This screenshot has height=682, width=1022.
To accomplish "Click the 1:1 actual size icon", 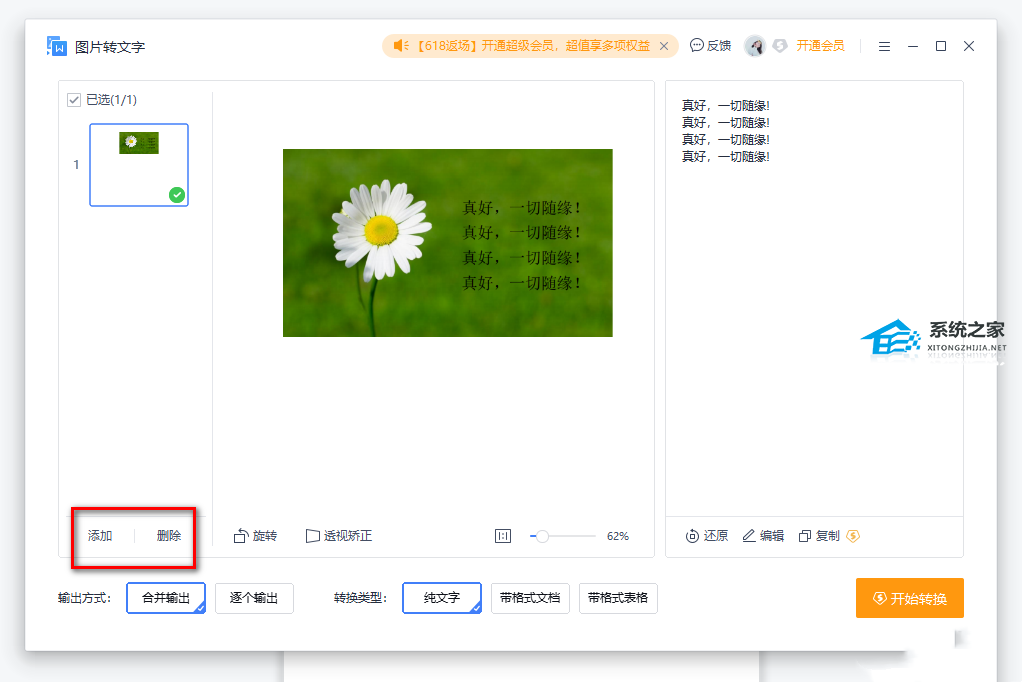I will [x=503, y=536].
